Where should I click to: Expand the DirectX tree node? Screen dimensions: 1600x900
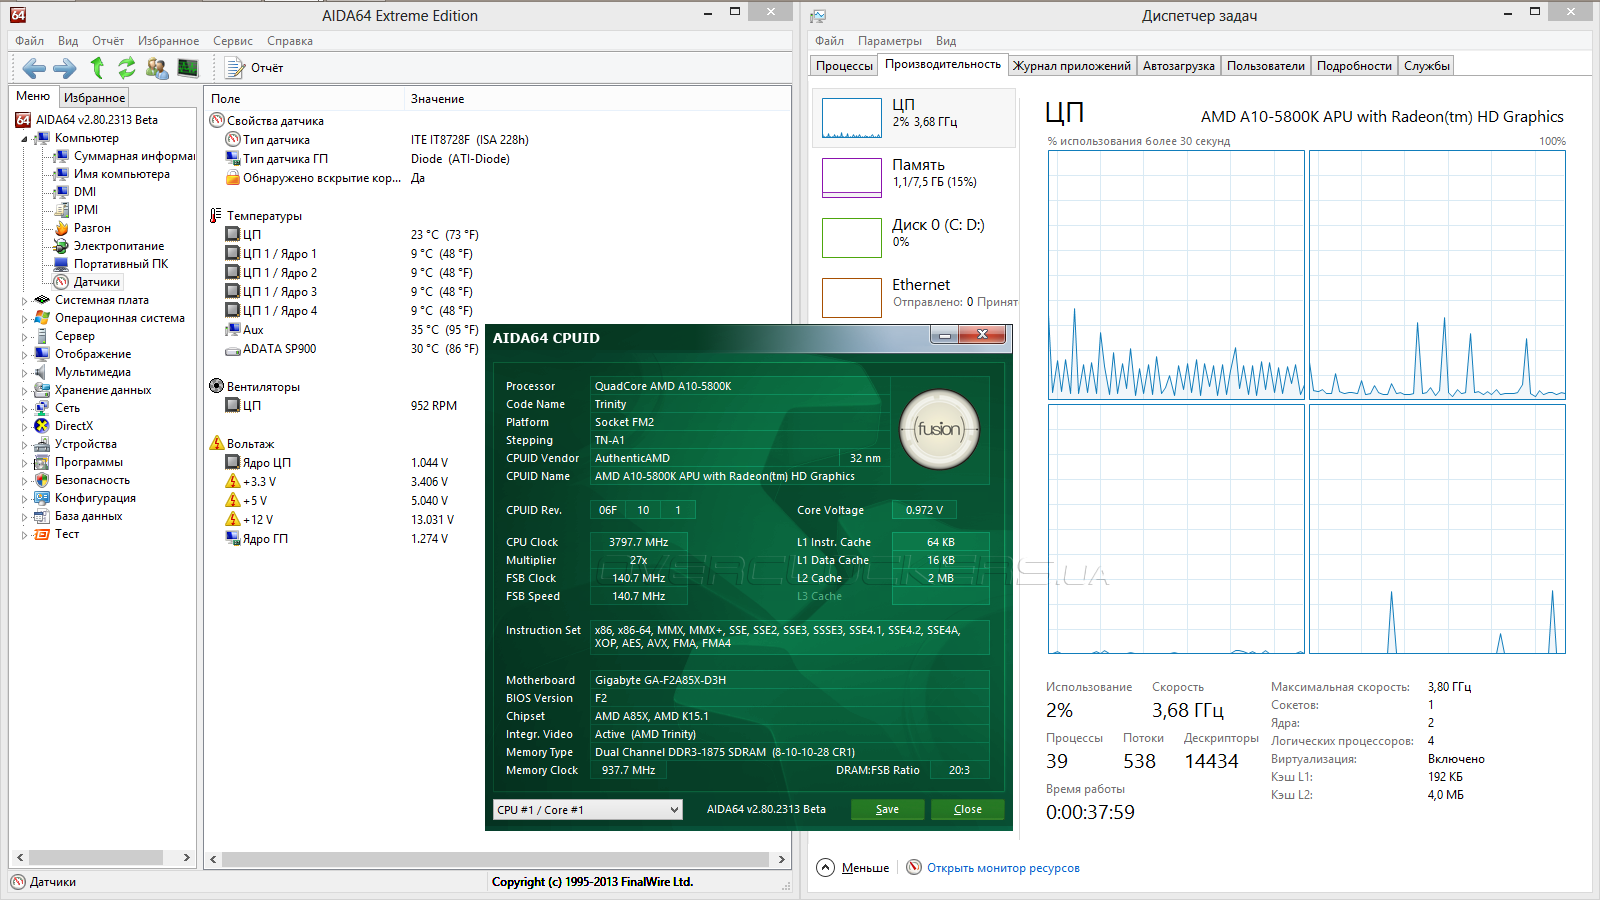[25, 427]
